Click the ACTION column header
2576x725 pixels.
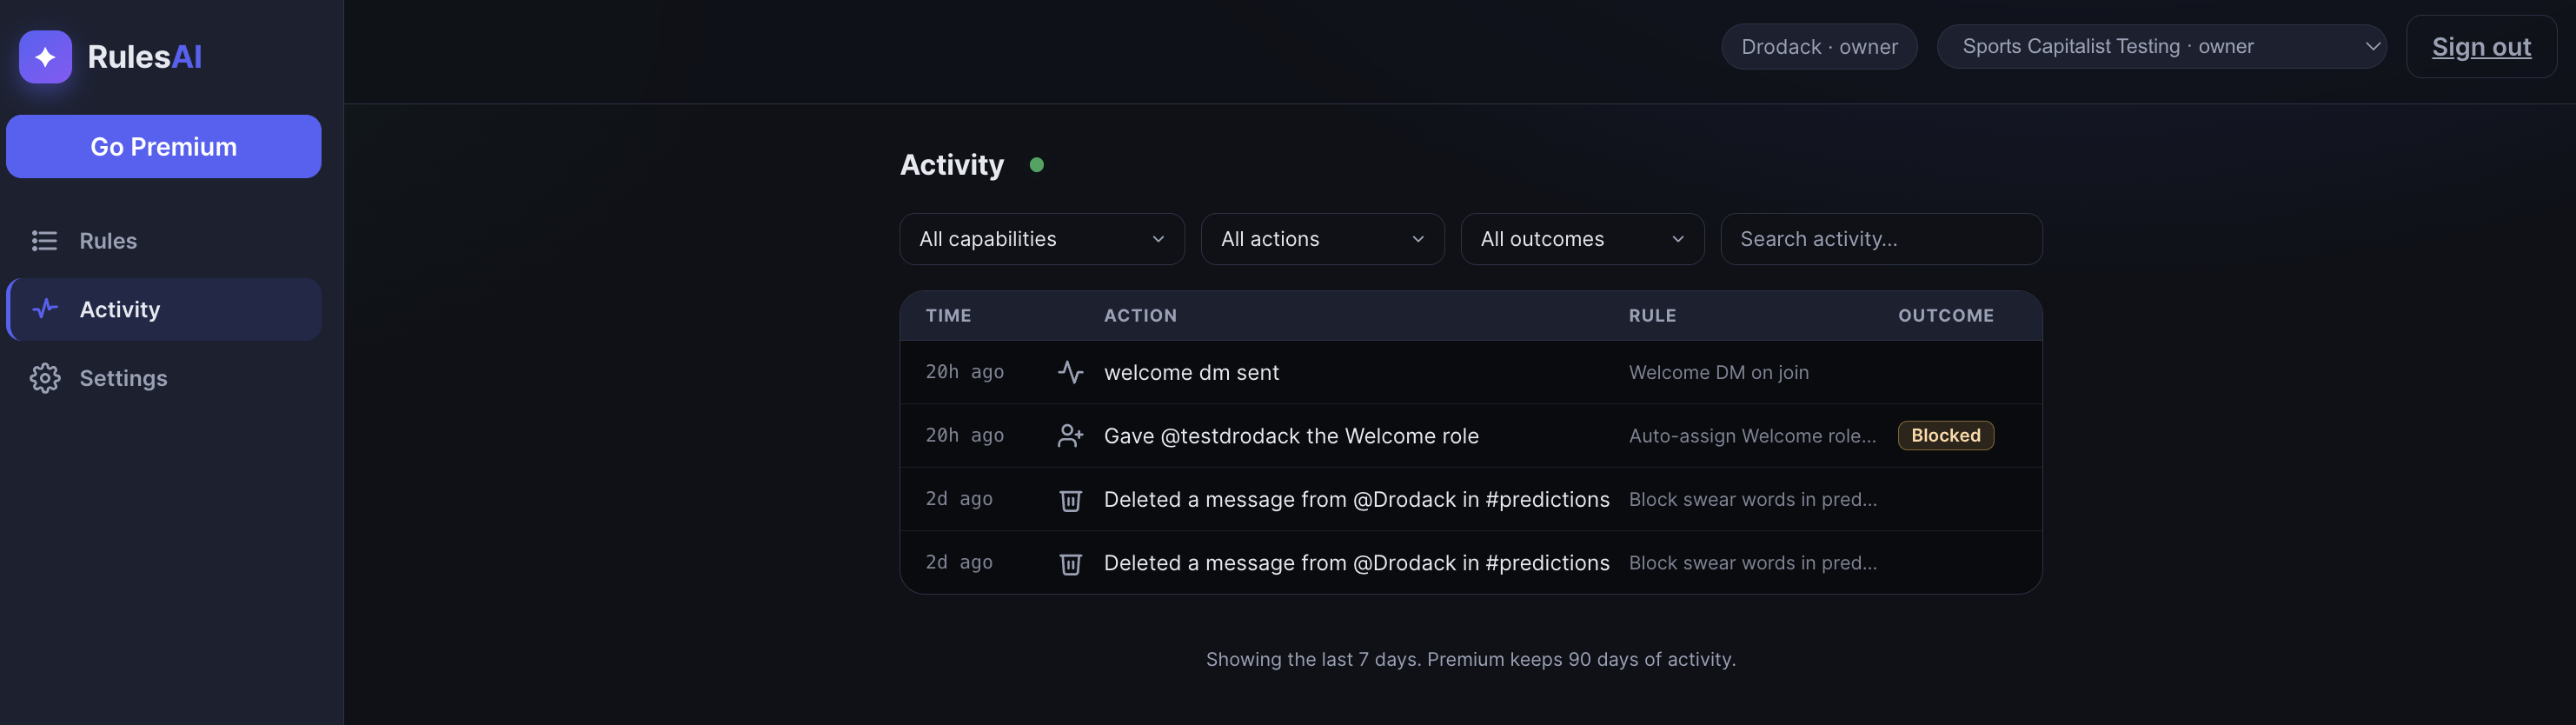[1140, 316]
